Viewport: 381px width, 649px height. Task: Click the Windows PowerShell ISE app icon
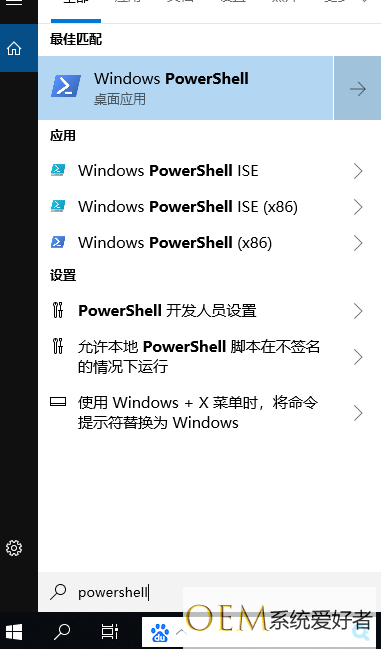coord(58,171)
